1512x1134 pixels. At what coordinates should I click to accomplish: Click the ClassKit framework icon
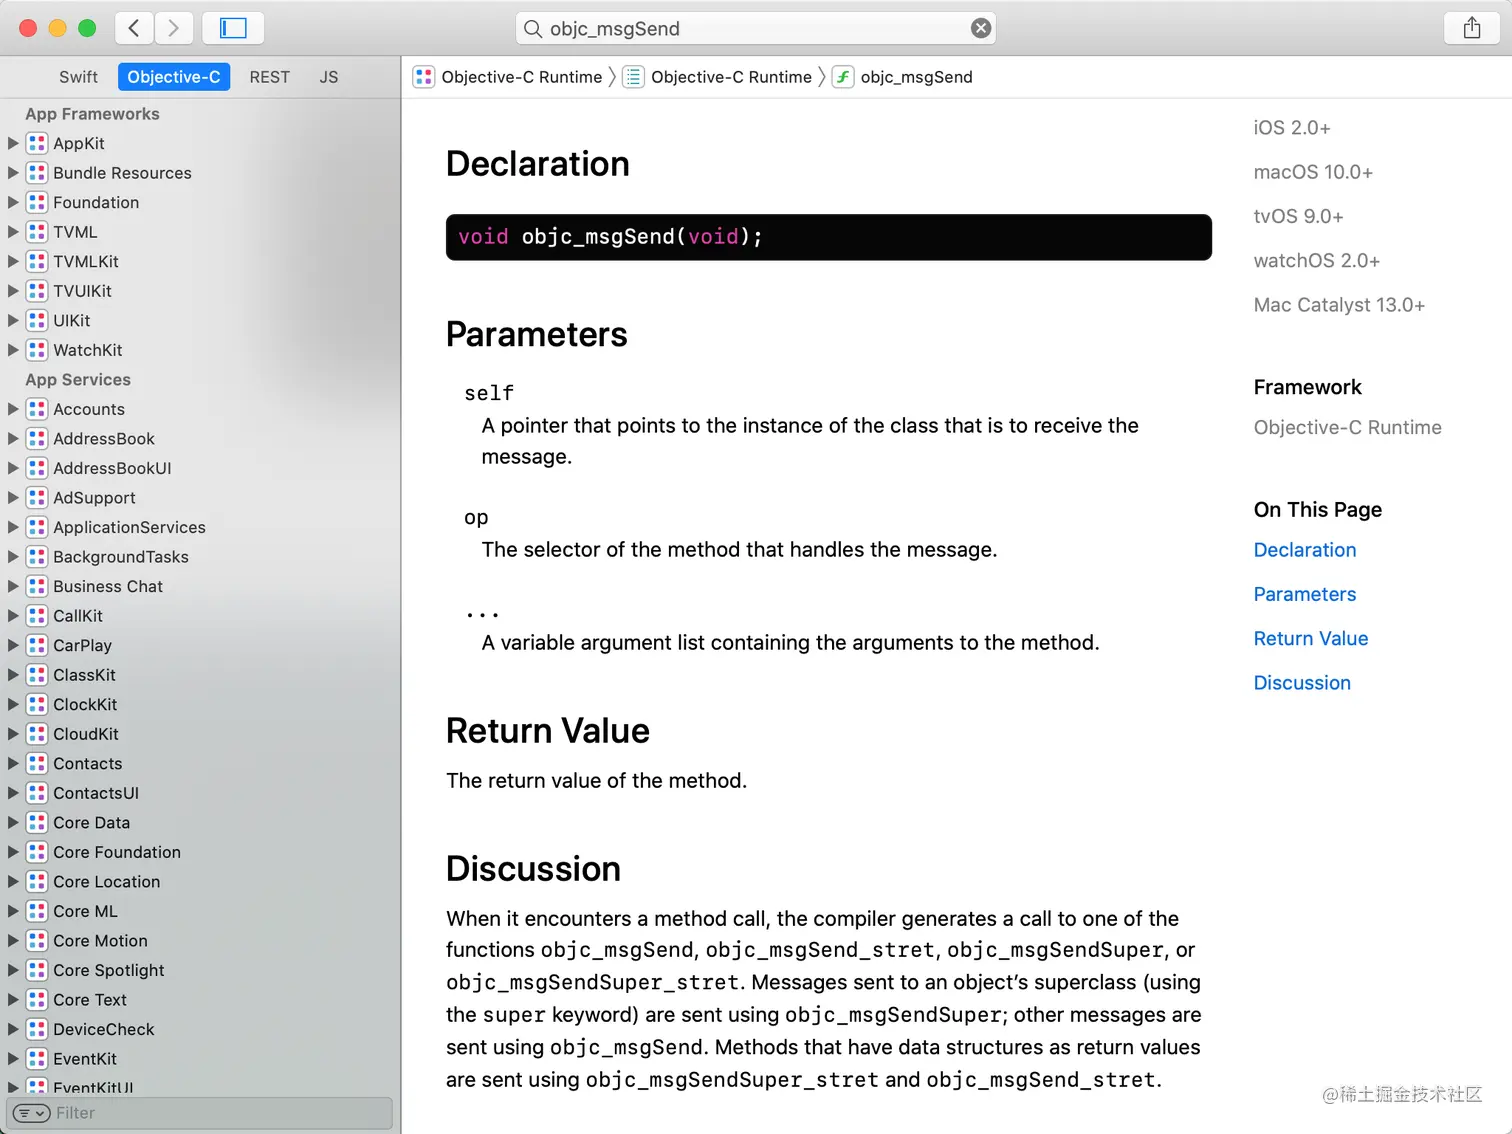37,675
